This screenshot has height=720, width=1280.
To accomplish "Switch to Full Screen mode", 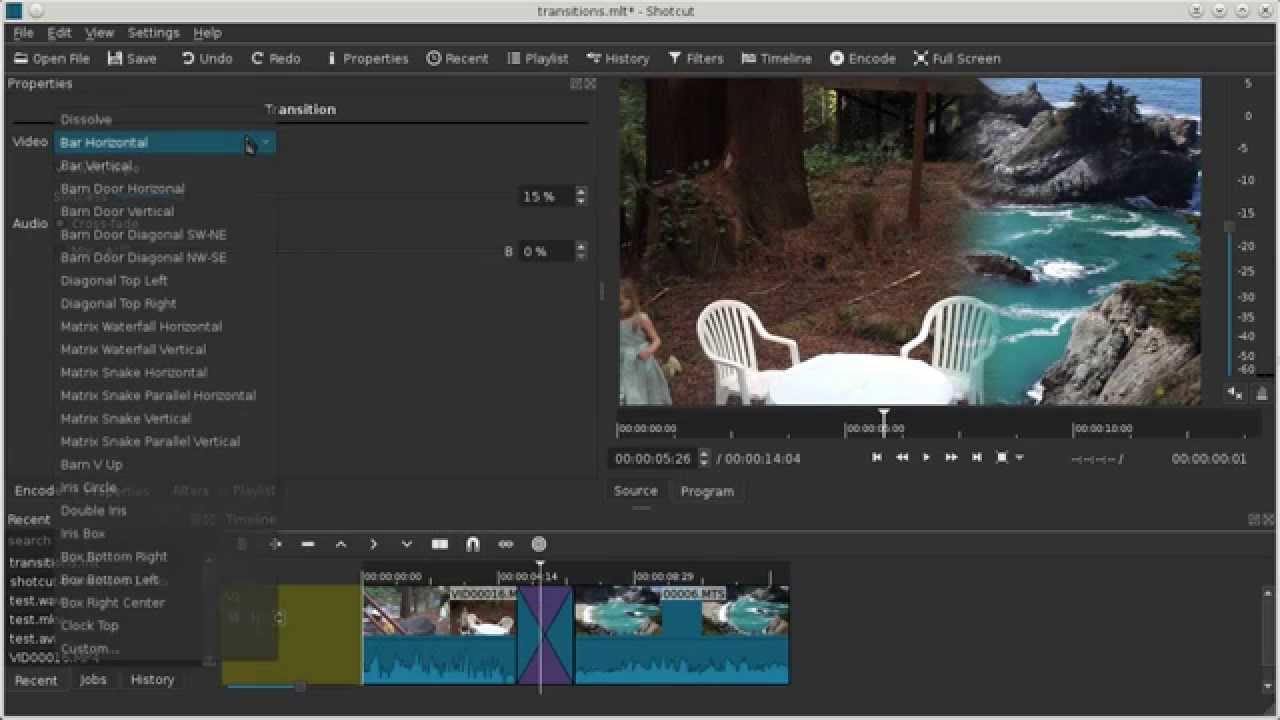I will pos(956,58).
